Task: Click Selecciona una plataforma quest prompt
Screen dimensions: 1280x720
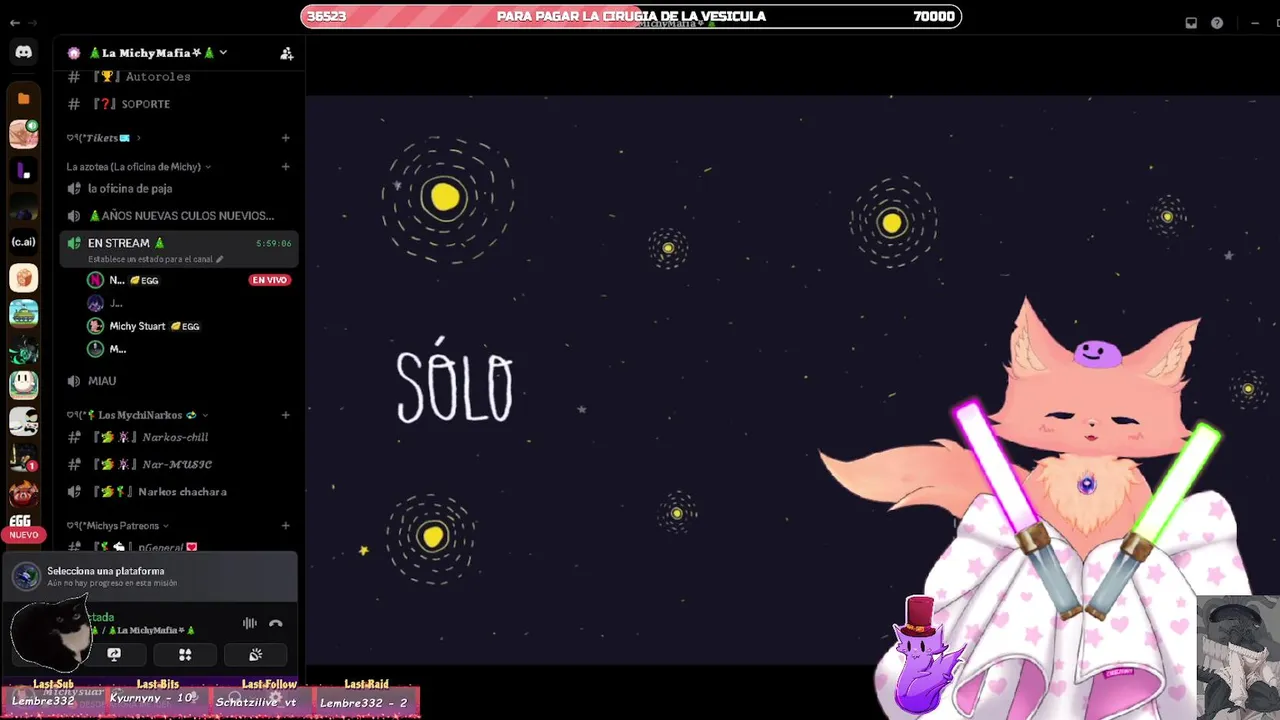Action: point(106,571)
